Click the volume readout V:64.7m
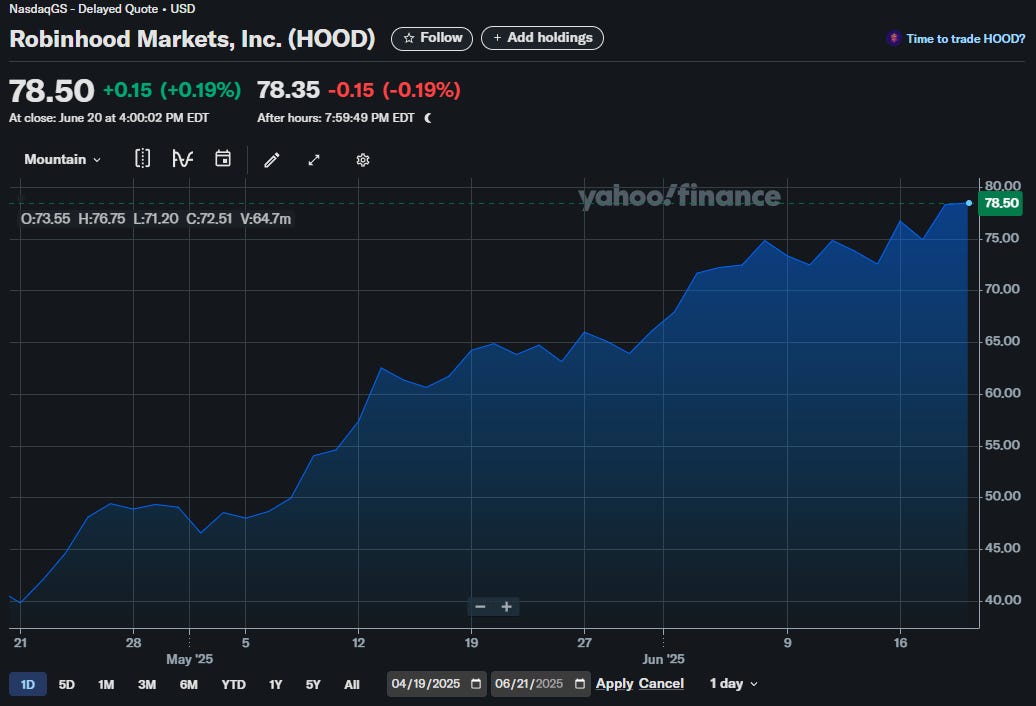Image resolution: width=1036 pixels, height=706 pixels. pos(266,219)
